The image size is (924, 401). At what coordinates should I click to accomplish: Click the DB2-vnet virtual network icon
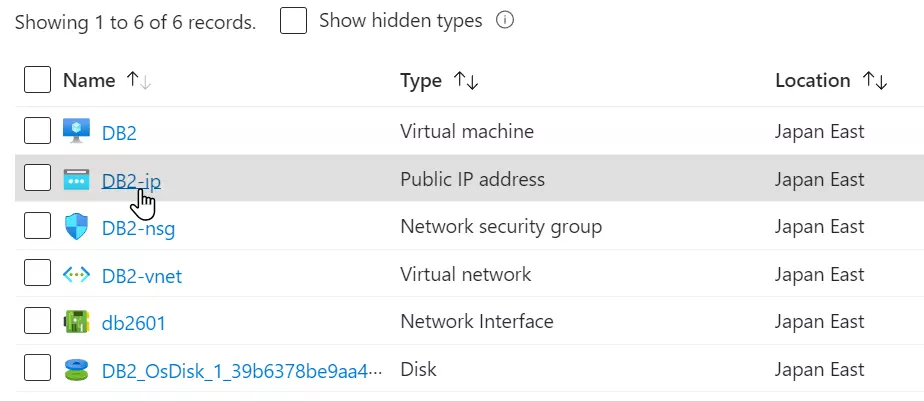click(77, 274)
